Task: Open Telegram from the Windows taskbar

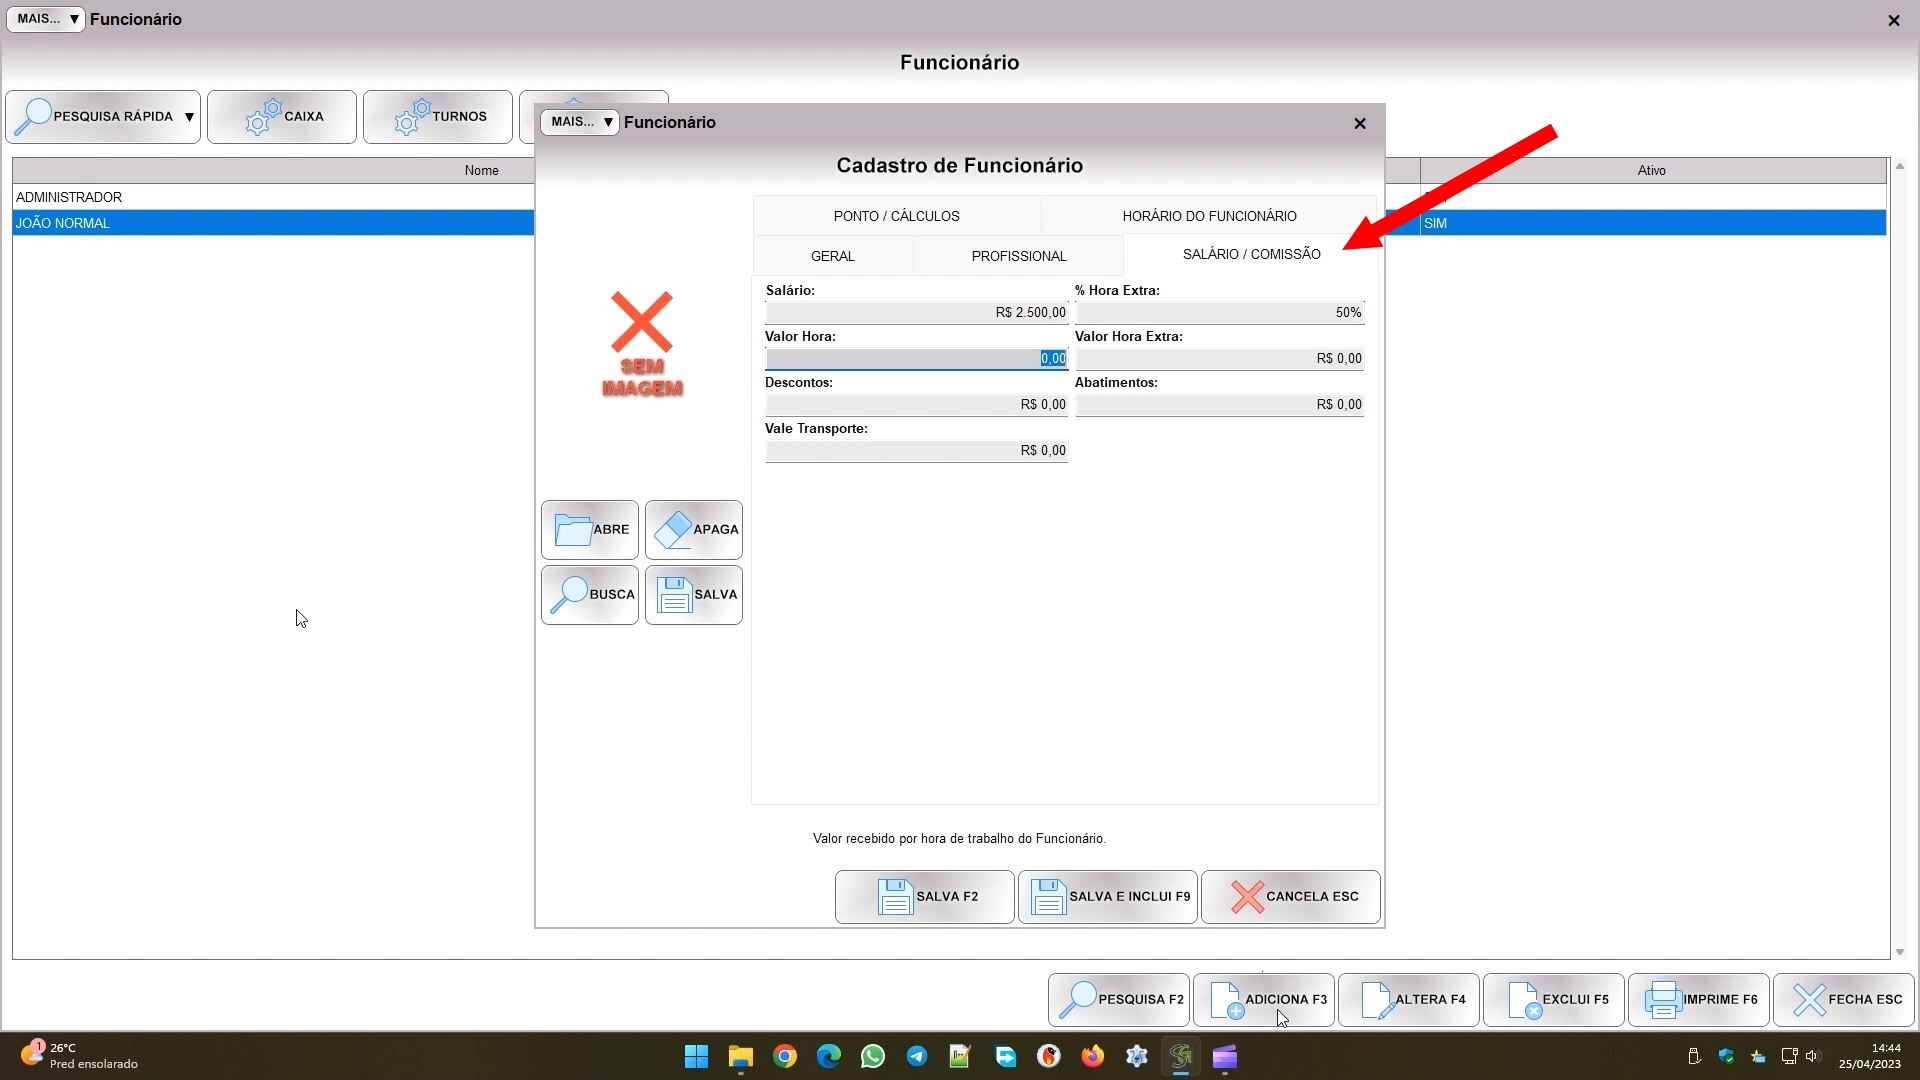Action: 916,1057
